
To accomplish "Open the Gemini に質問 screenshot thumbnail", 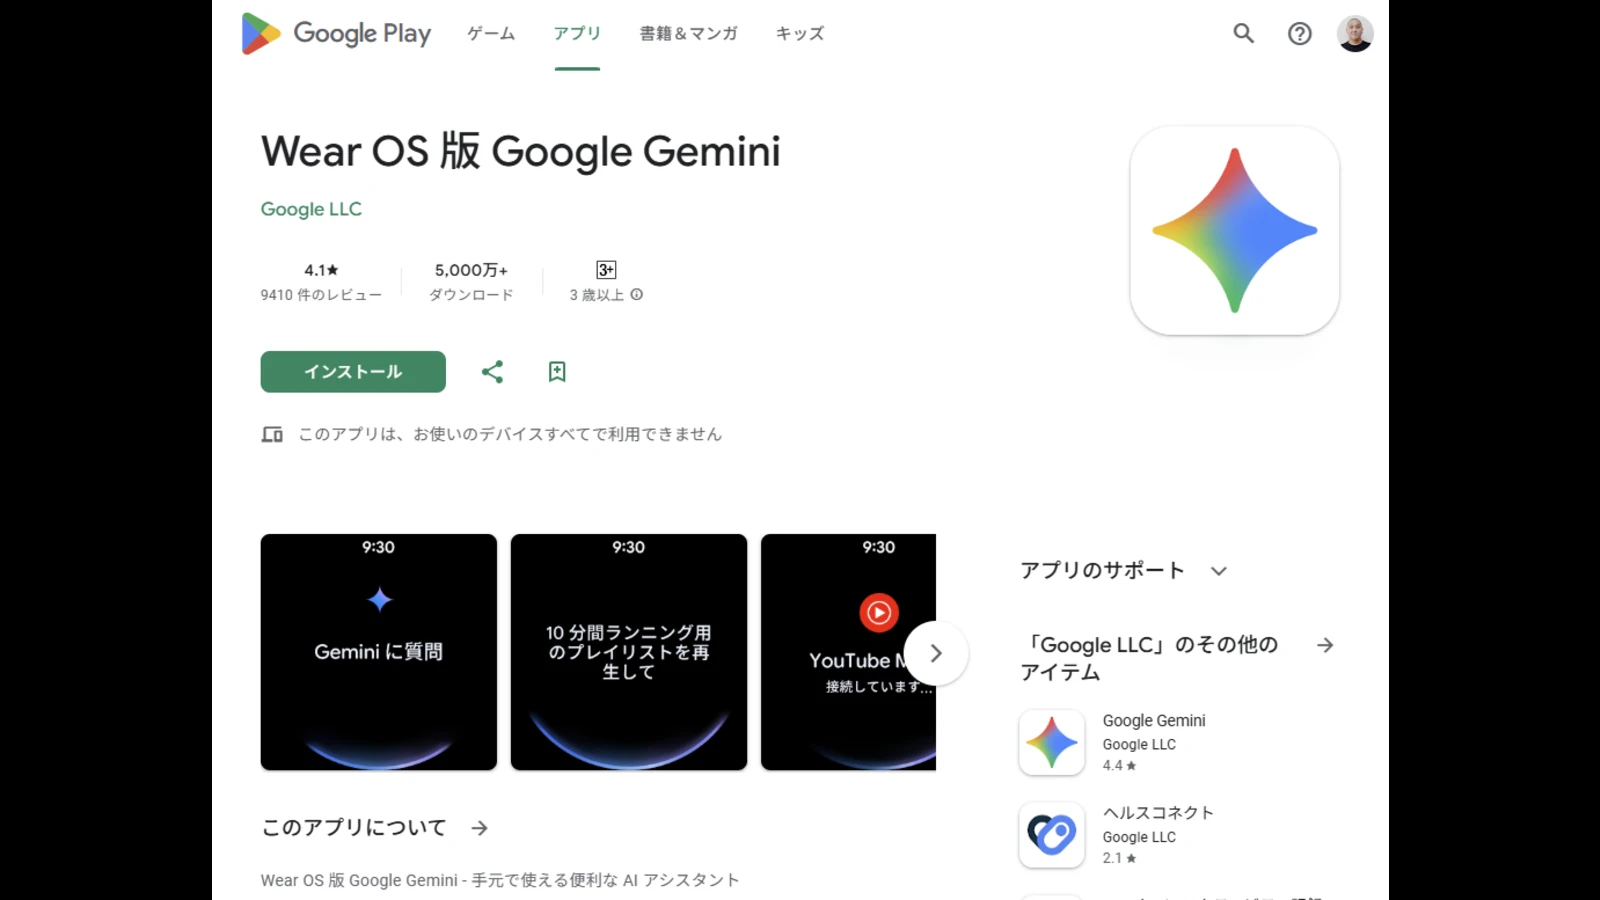I will [379, 652].
